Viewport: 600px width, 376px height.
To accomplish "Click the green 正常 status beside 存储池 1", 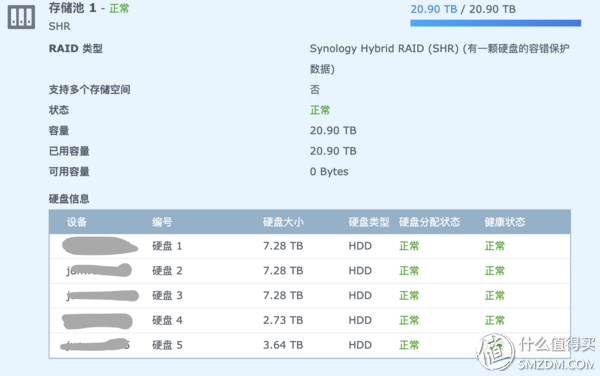I will [119, 8].
